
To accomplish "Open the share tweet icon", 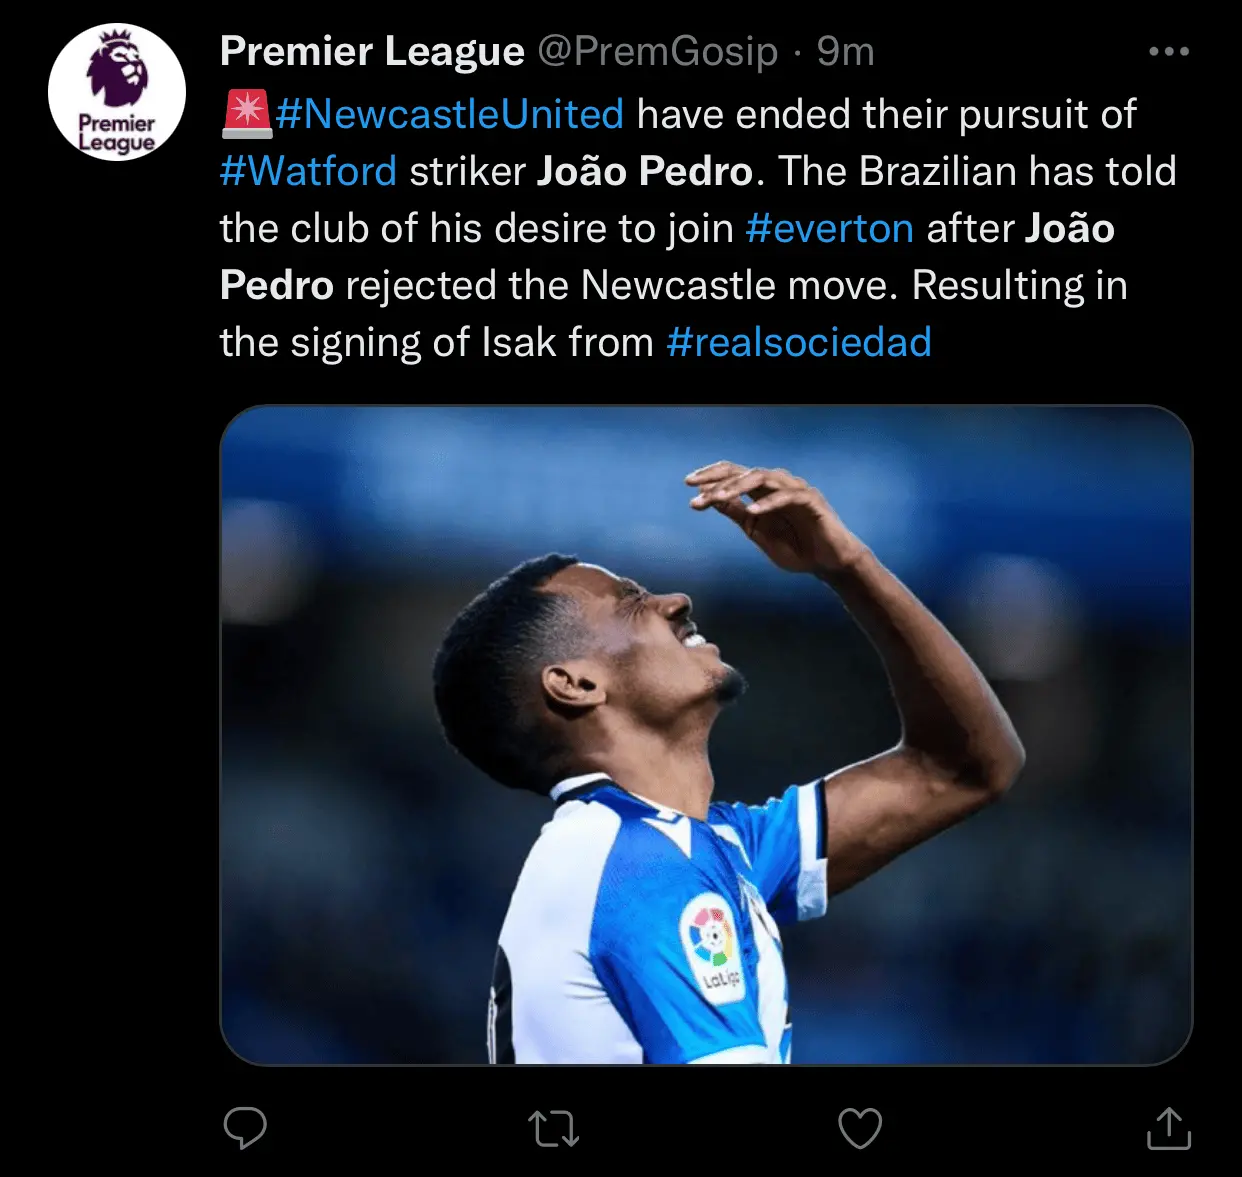I will click(x=1168, y=1128).
